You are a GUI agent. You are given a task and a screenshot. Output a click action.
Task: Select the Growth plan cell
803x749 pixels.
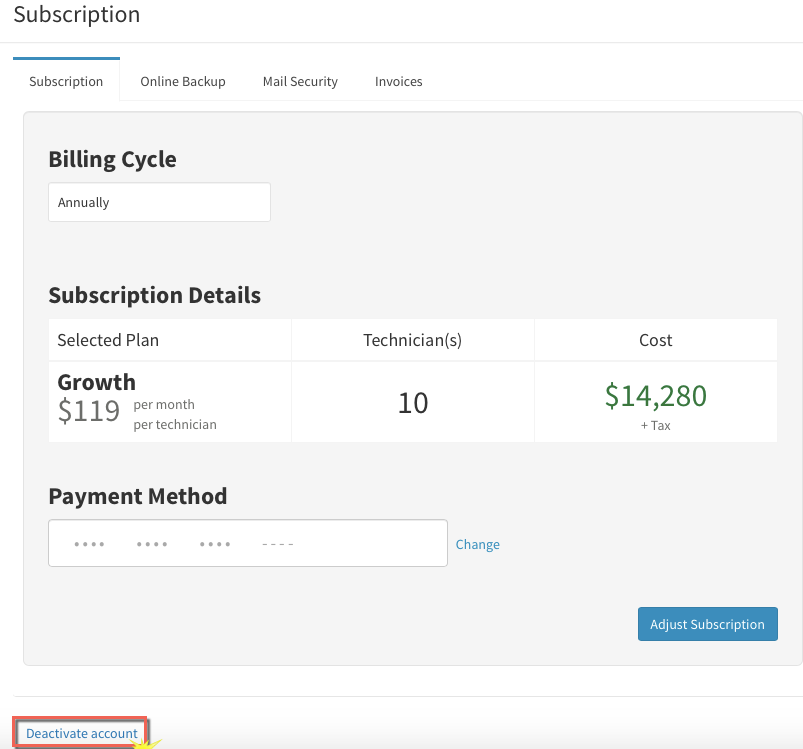(x=170, y=402)
